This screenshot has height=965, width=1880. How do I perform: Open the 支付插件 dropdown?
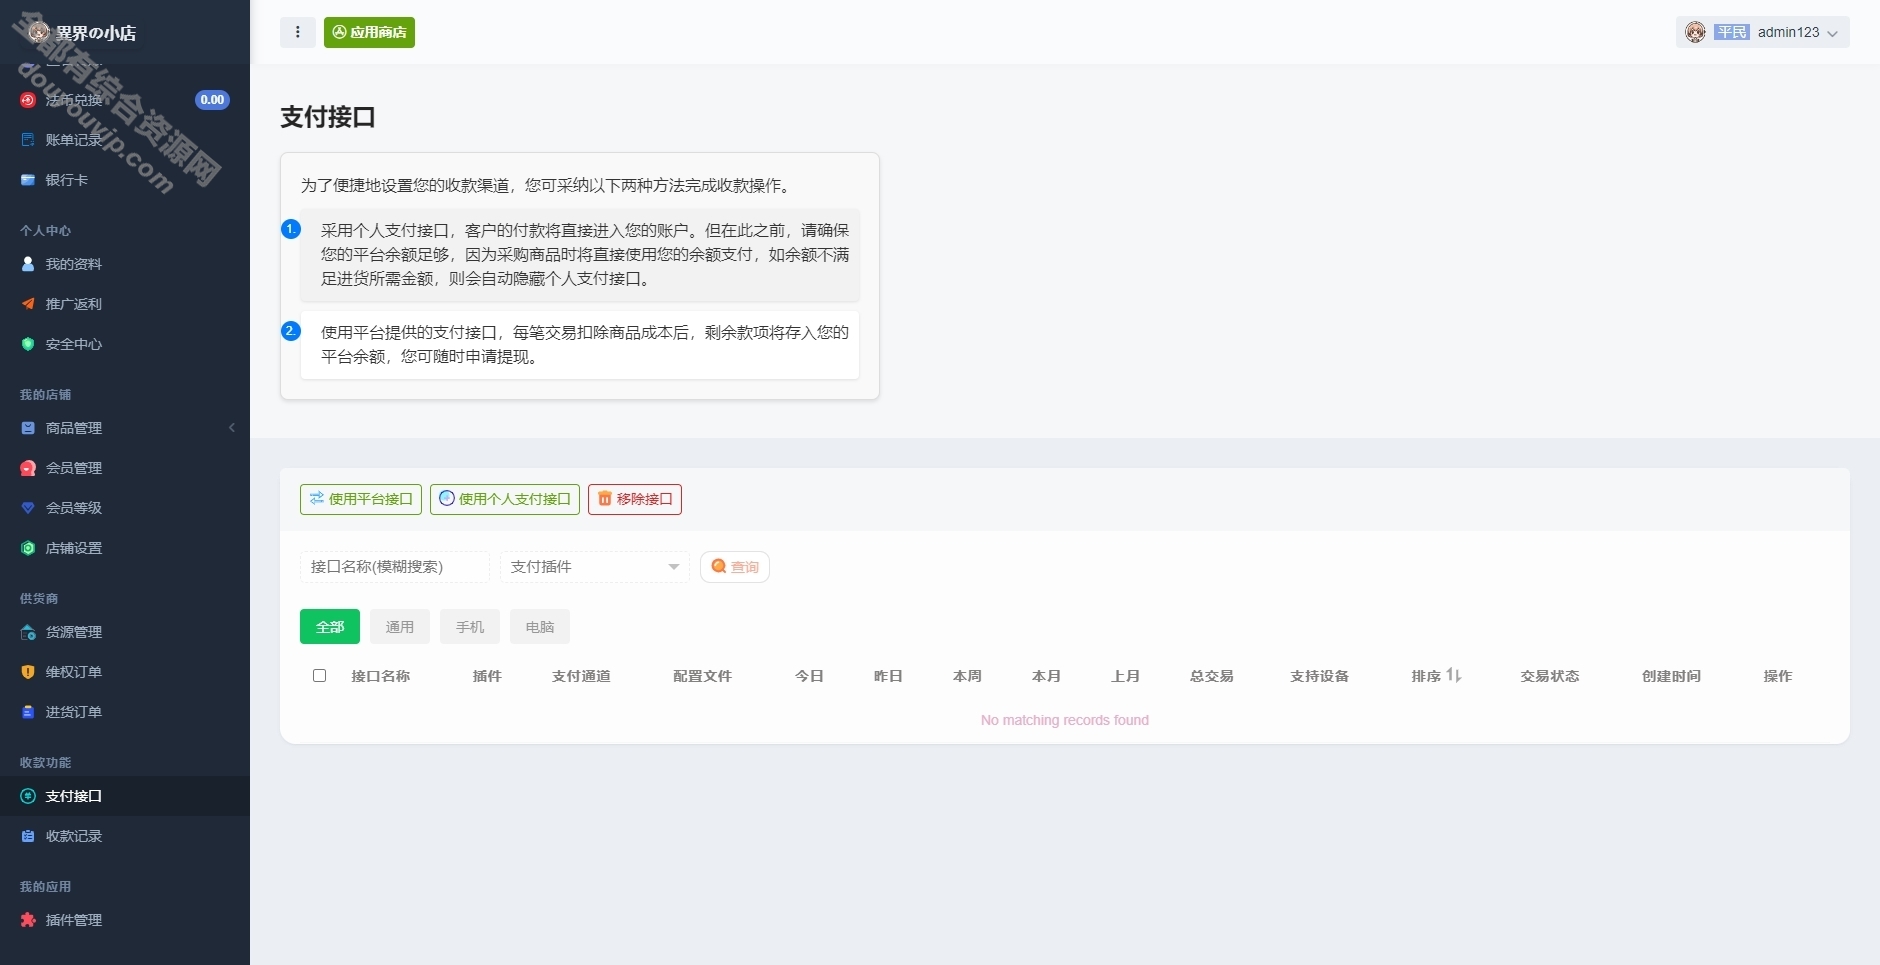pos(595,567)
